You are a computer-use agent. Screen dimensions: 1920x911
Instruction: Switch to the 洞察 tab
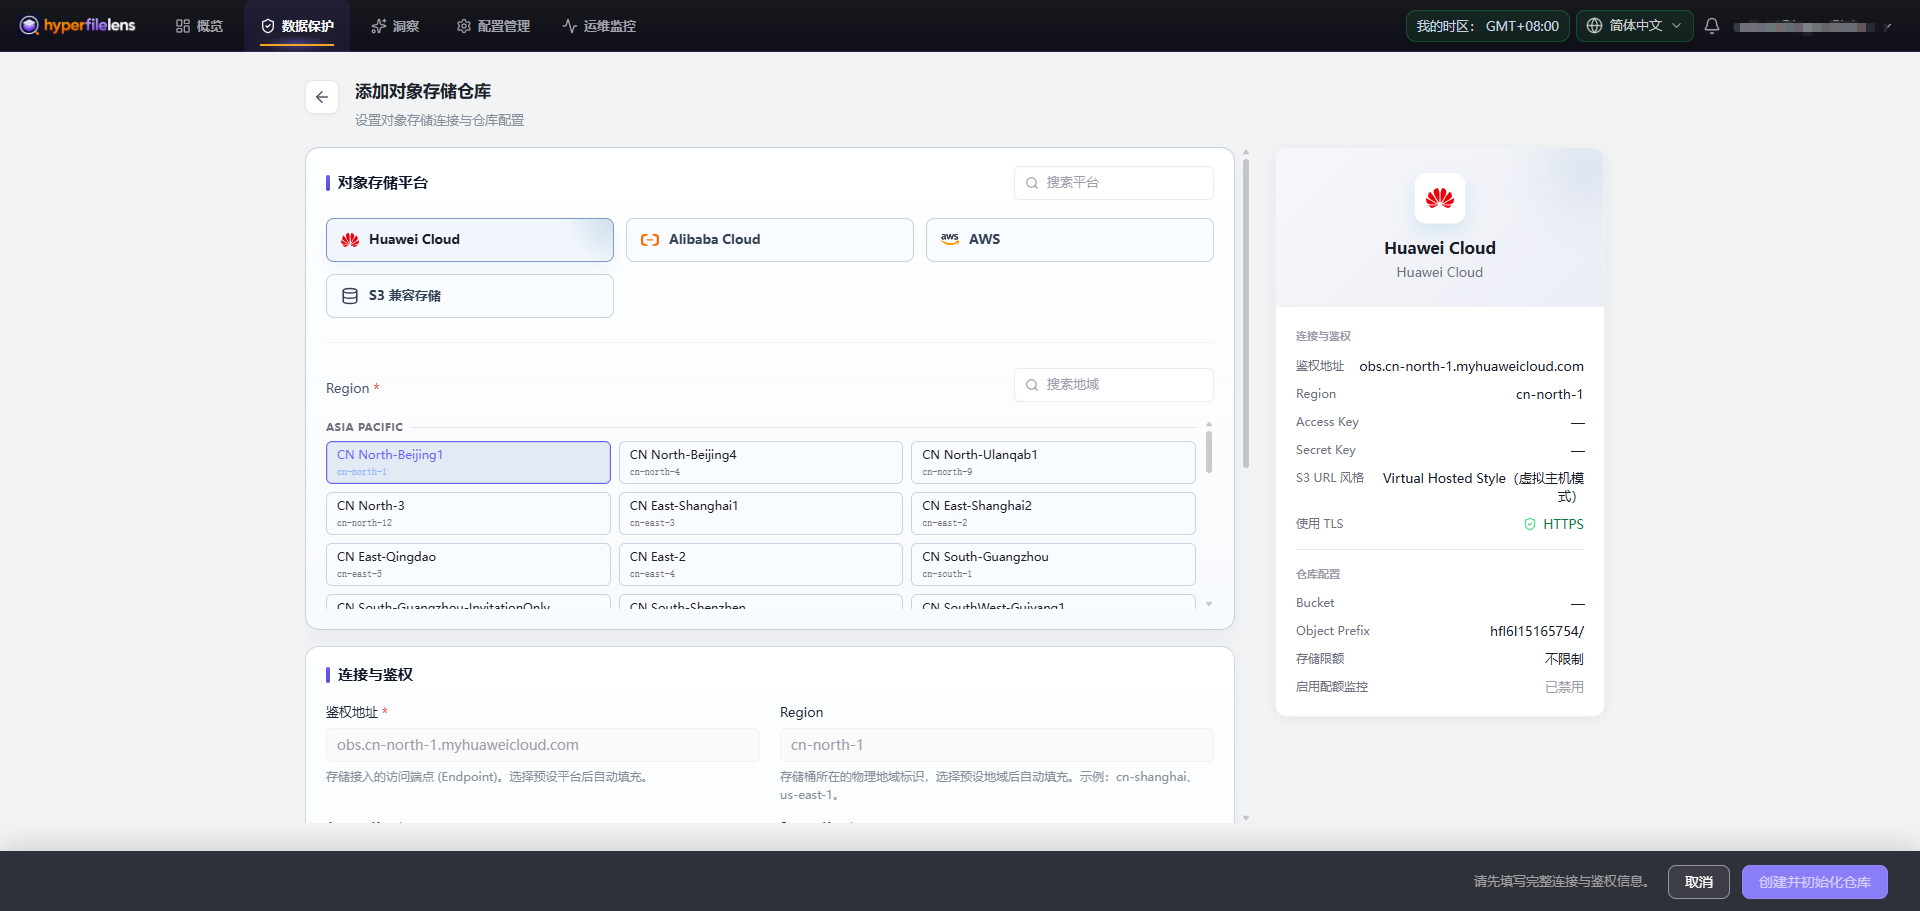[x=395, y=26]
